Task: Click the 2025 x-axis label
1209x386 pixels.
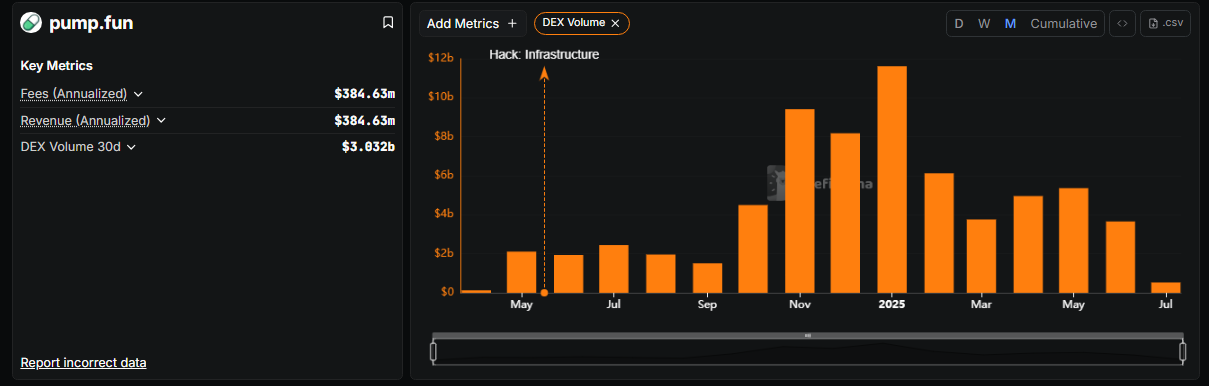Action: click(892, 304)
